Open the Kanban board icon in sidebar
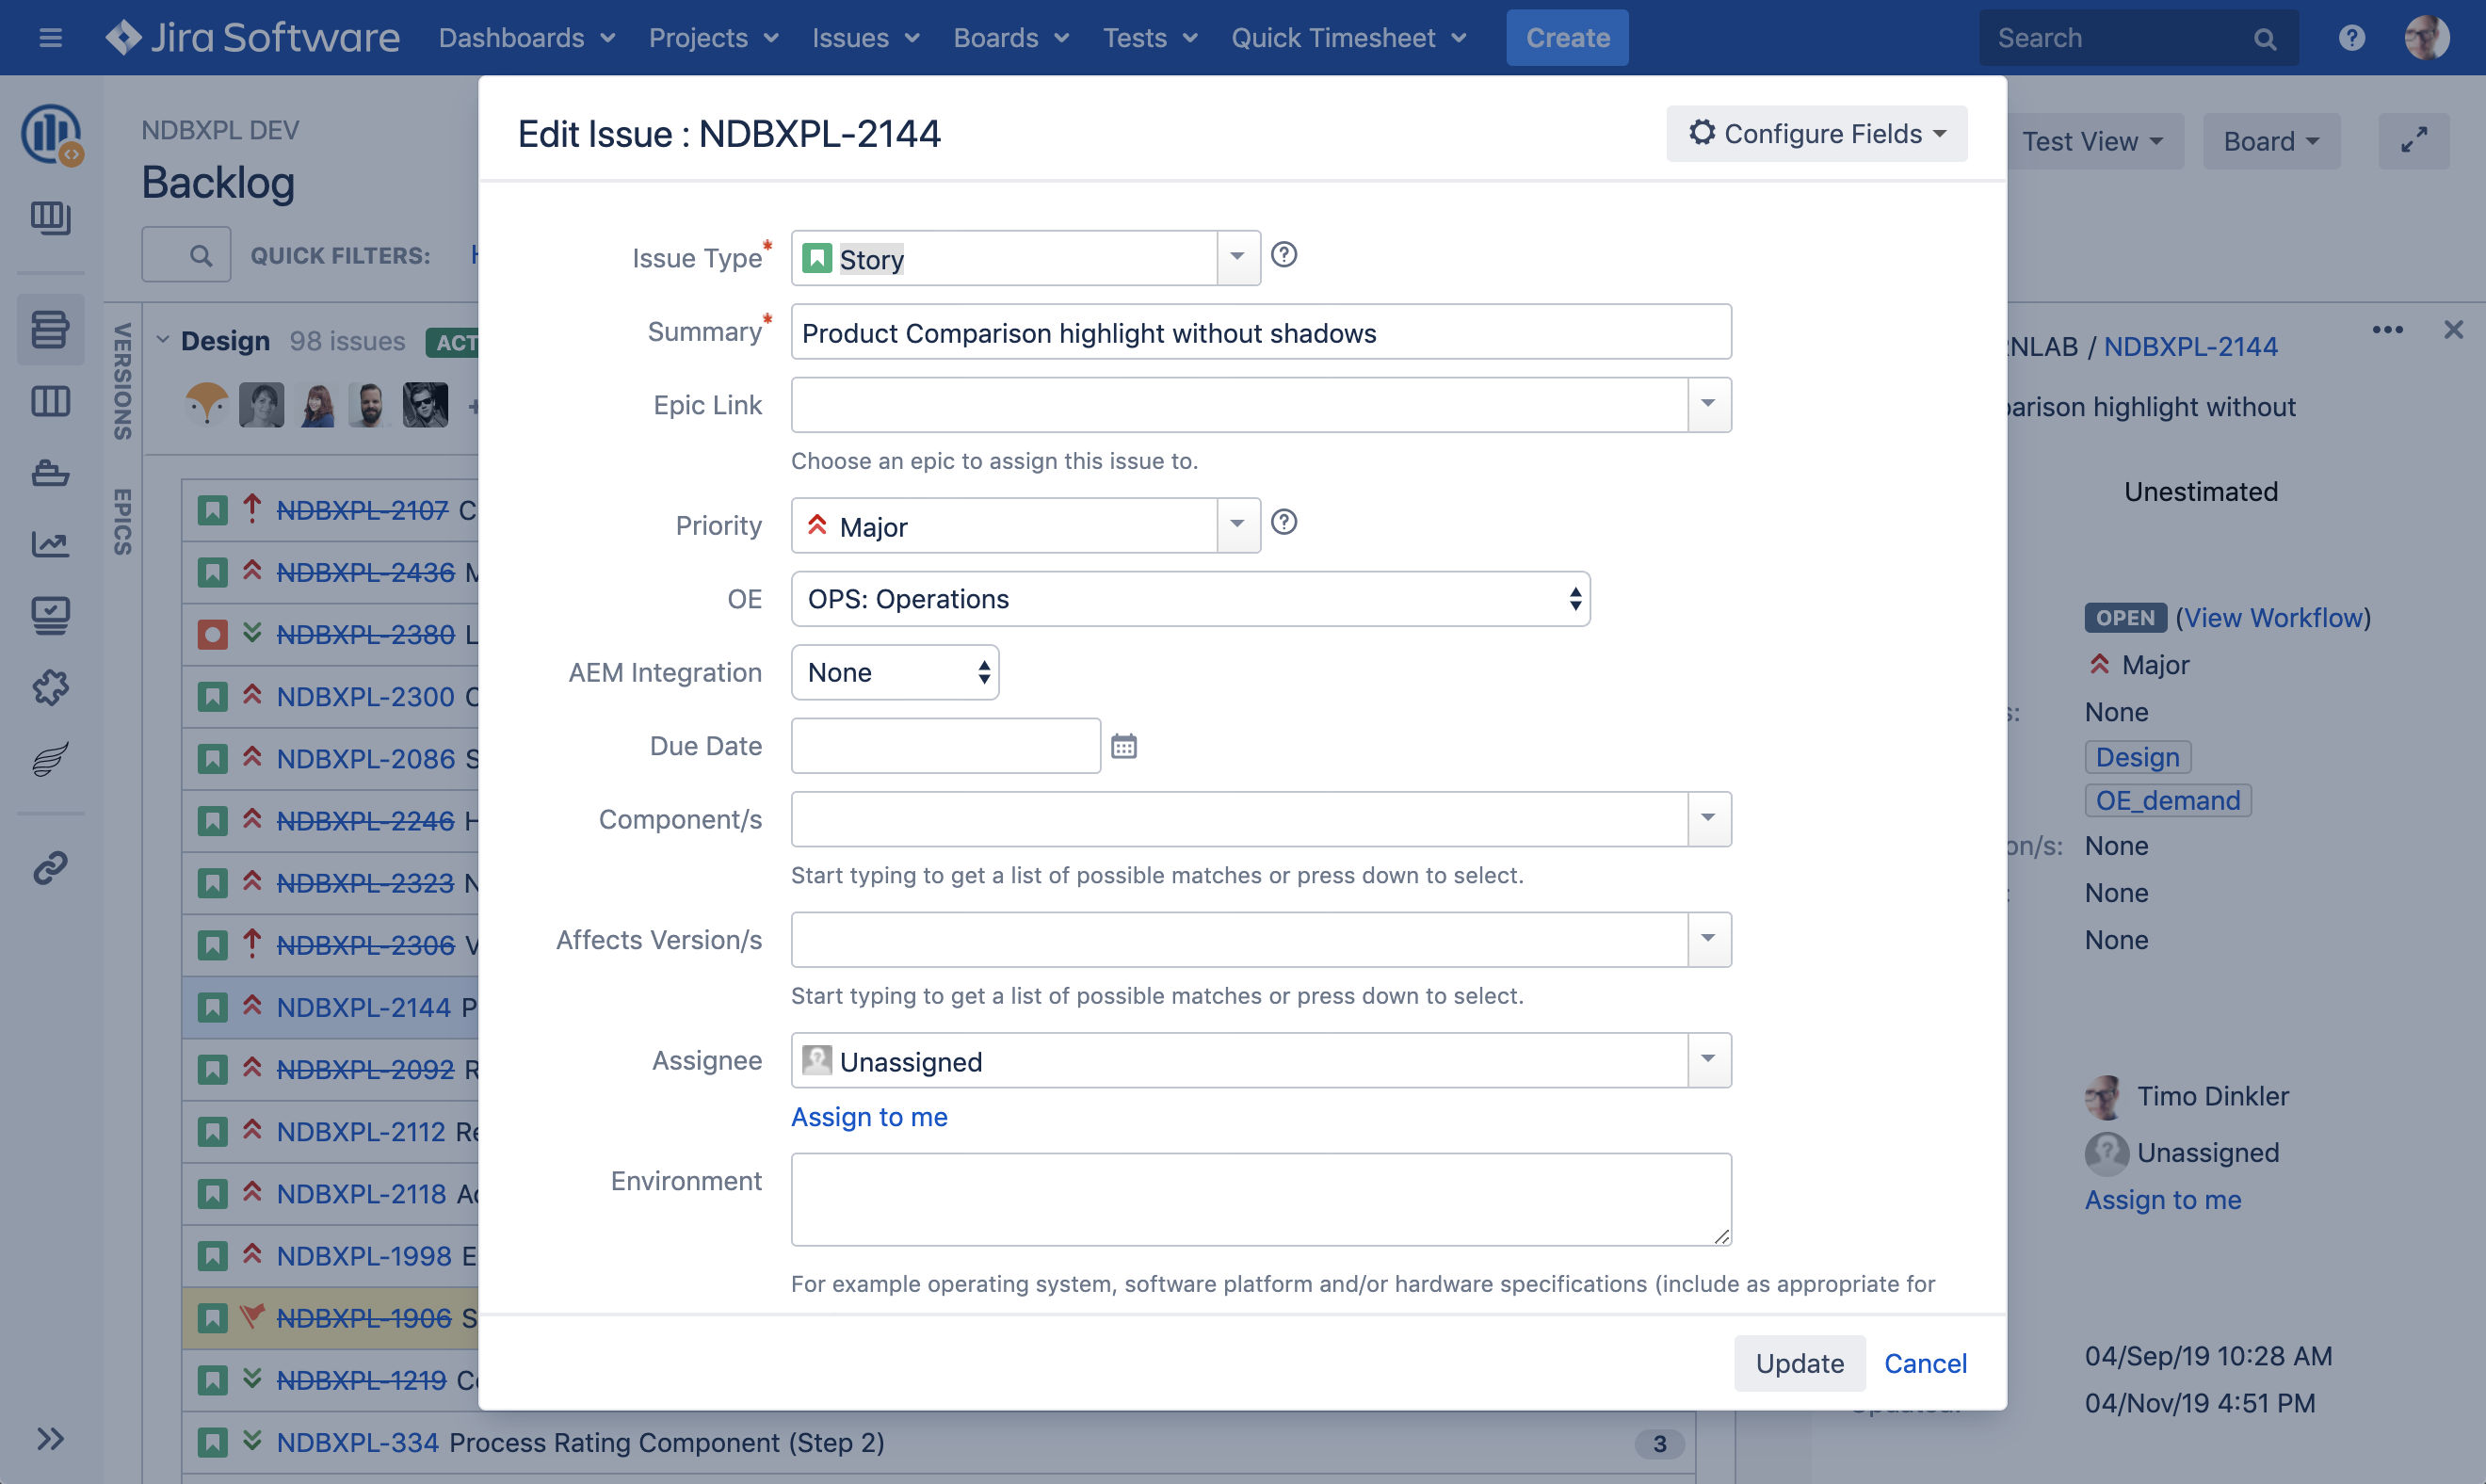Viewport: 2486px width, 1484px height. coord(50,217)
